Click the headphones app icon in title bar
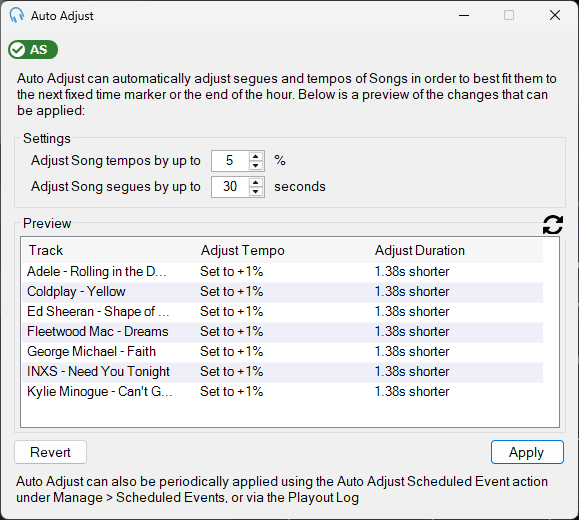 click(17, 16)
